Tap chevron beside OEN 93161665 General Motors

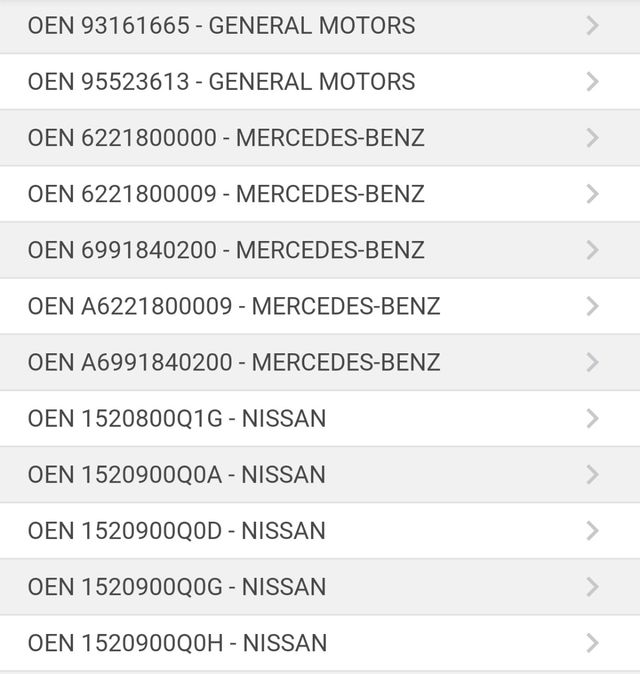pos(593,25)
